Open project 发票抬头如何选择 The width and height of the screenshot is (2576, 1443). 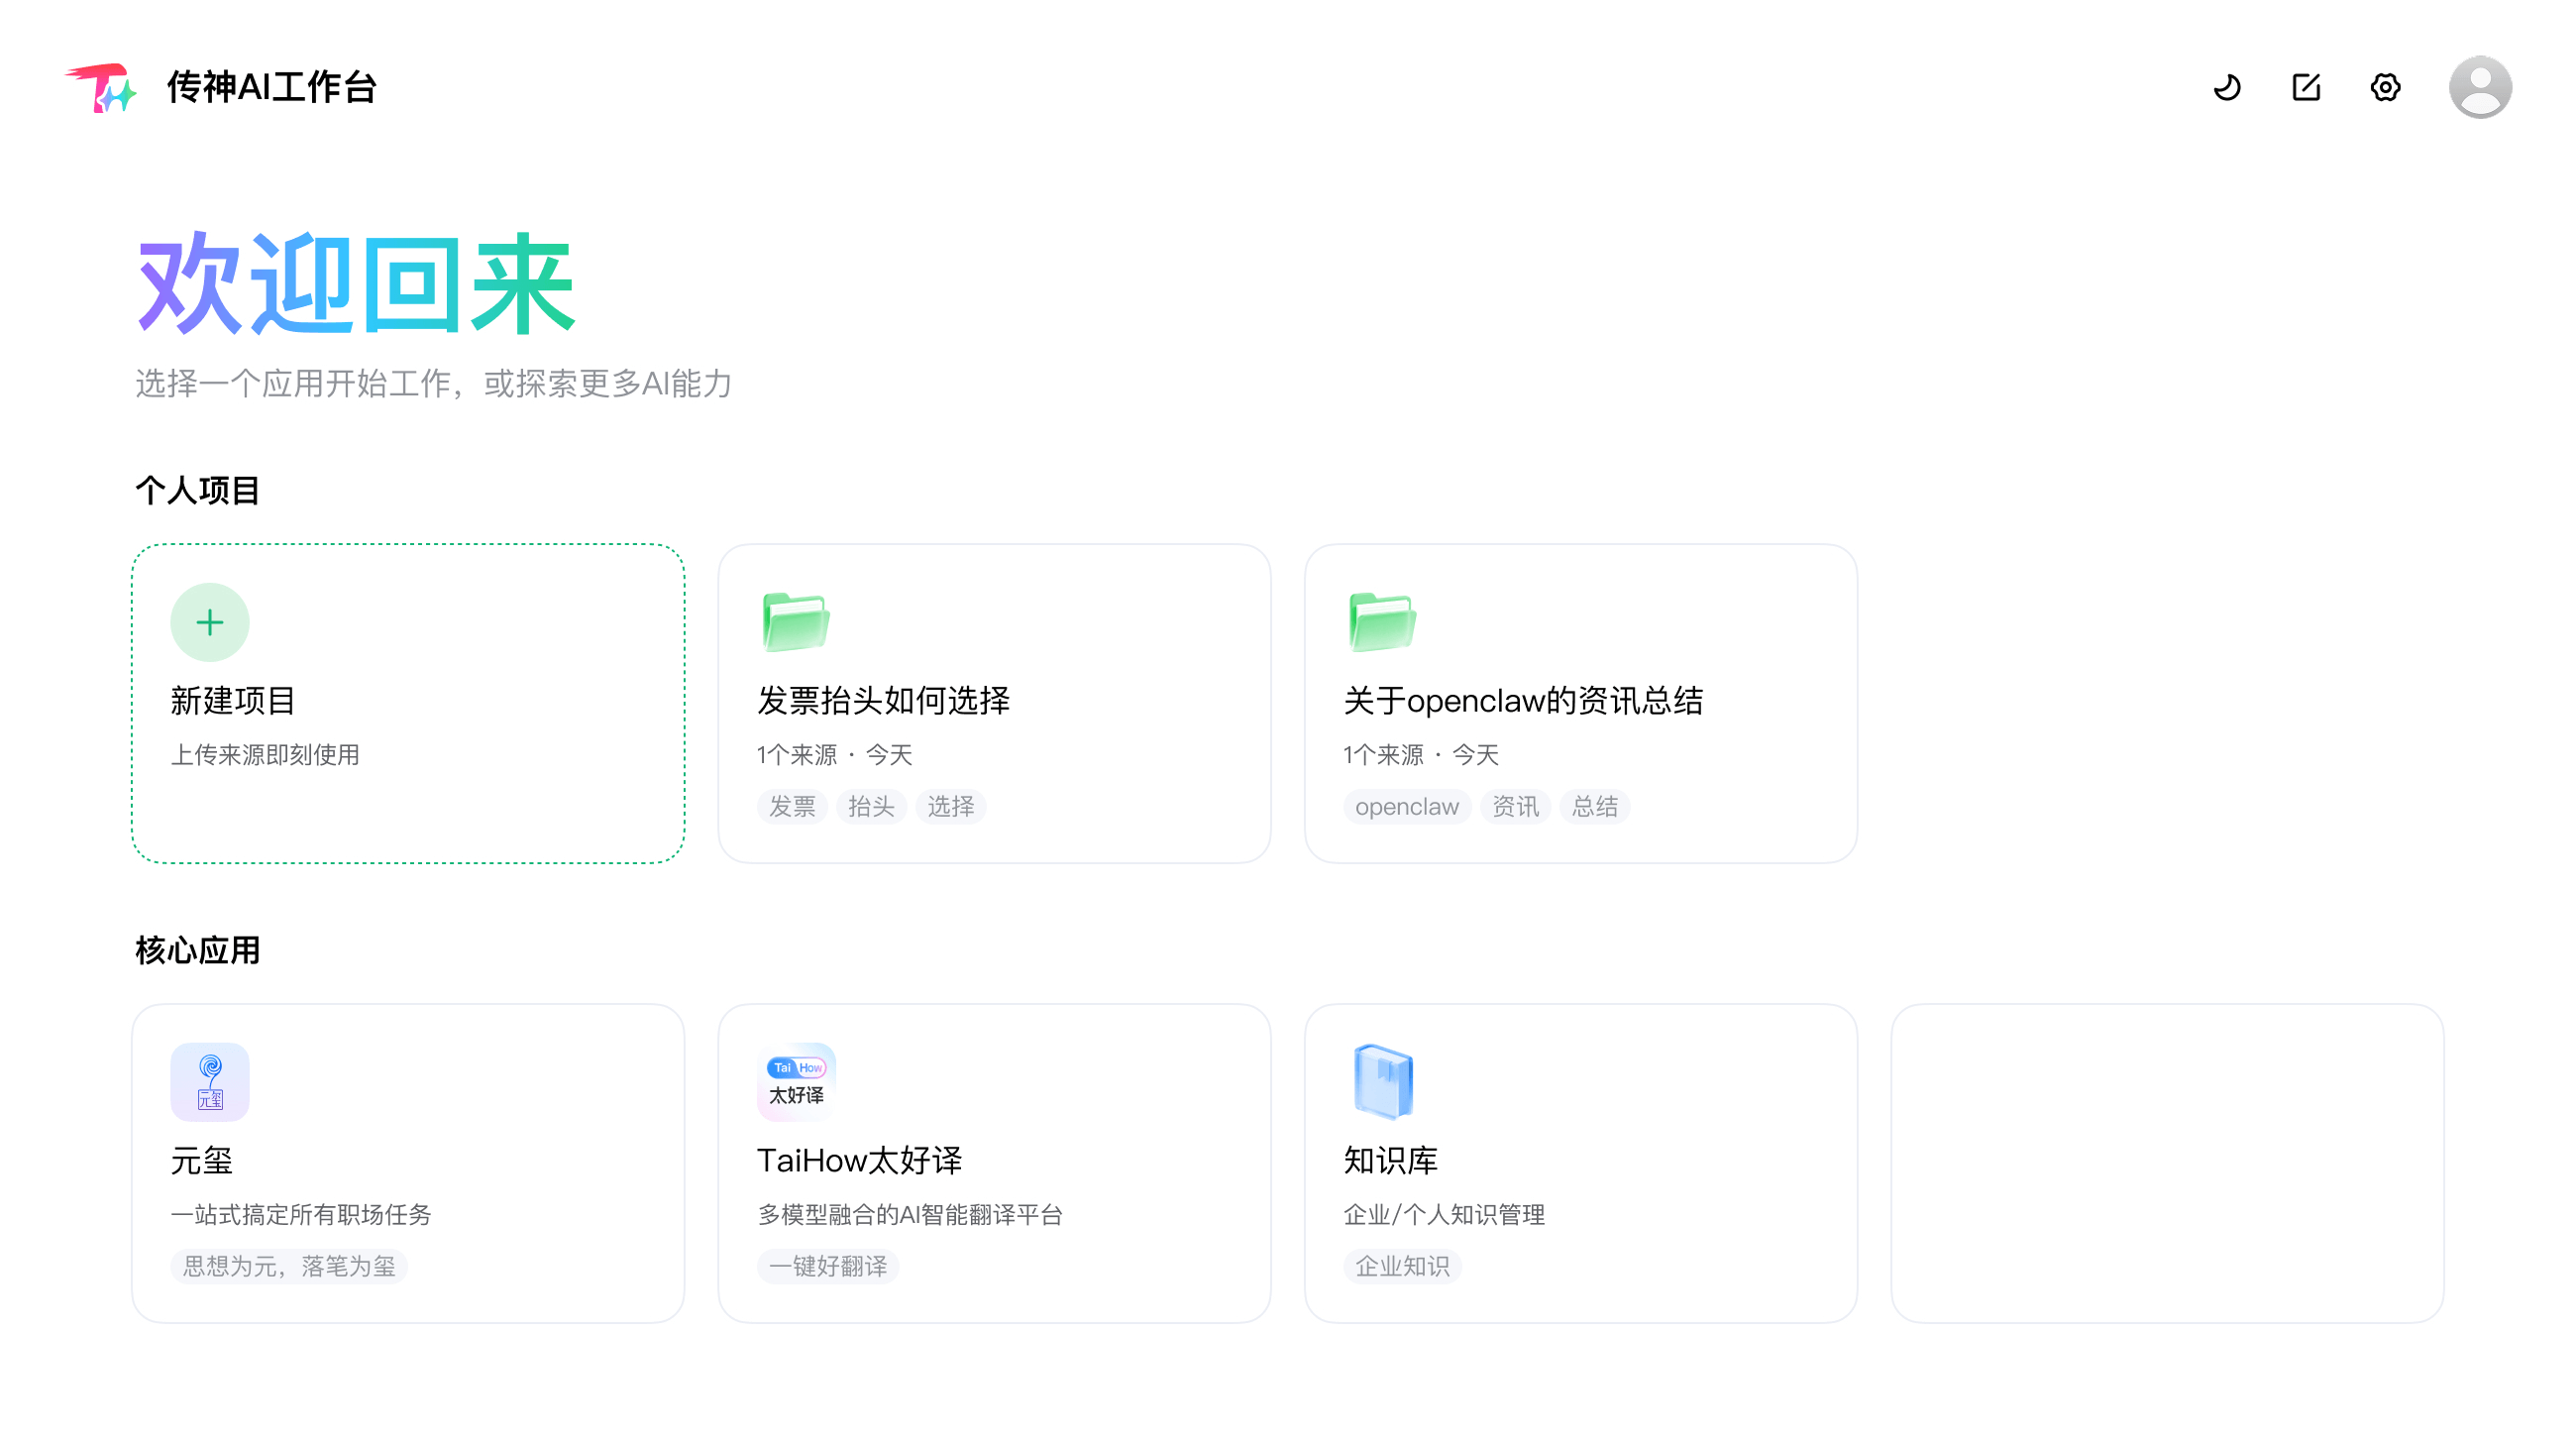tap(883, 701)
